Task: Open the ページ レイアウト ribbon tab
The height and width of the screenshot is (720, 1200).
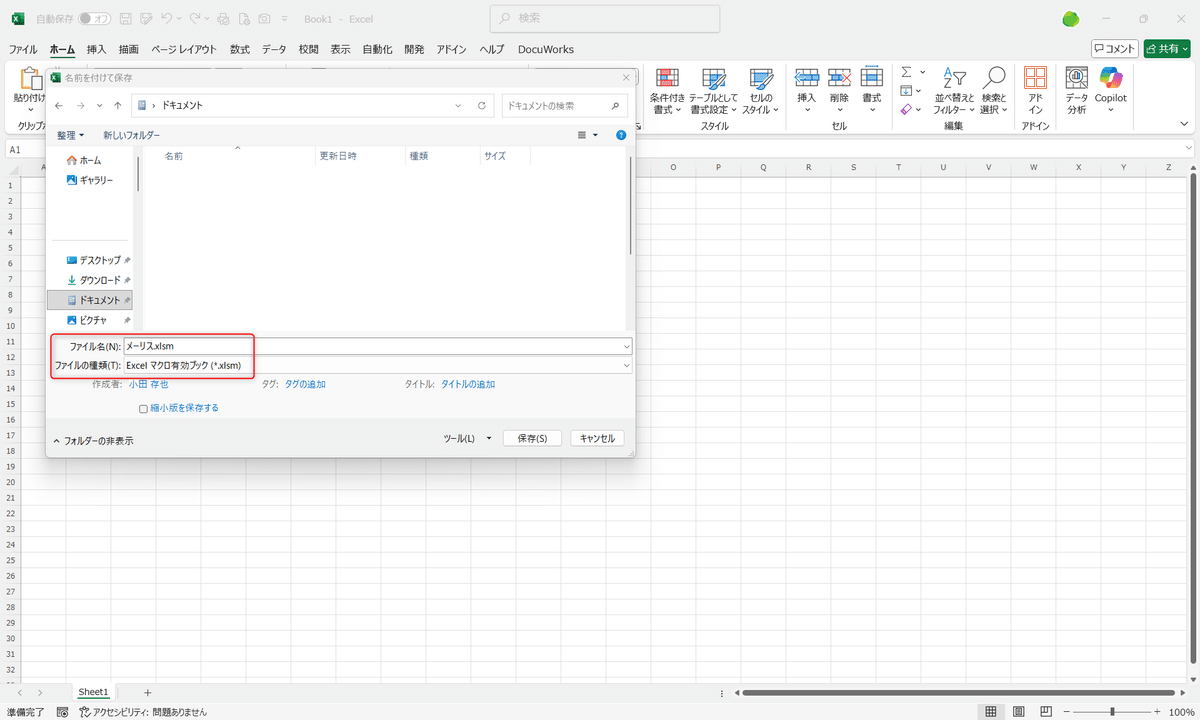Action: click(x=184, y=49)
